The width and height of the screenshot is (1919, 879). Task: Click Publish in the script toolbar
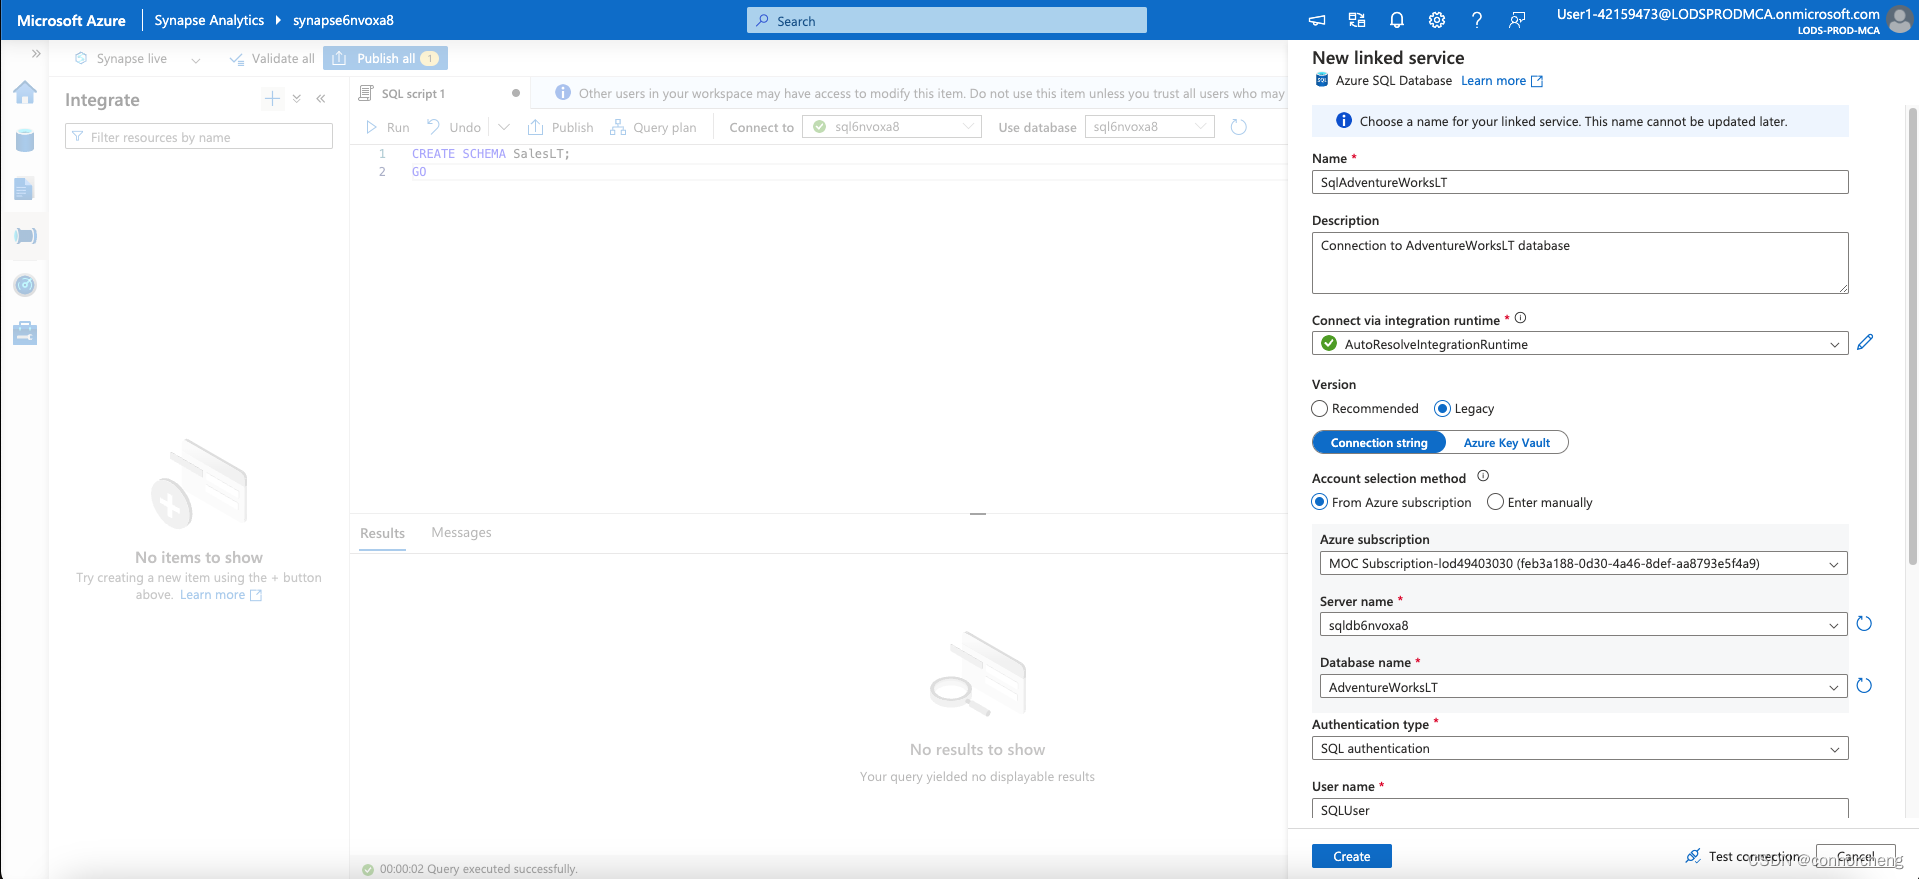pos(560,127)
